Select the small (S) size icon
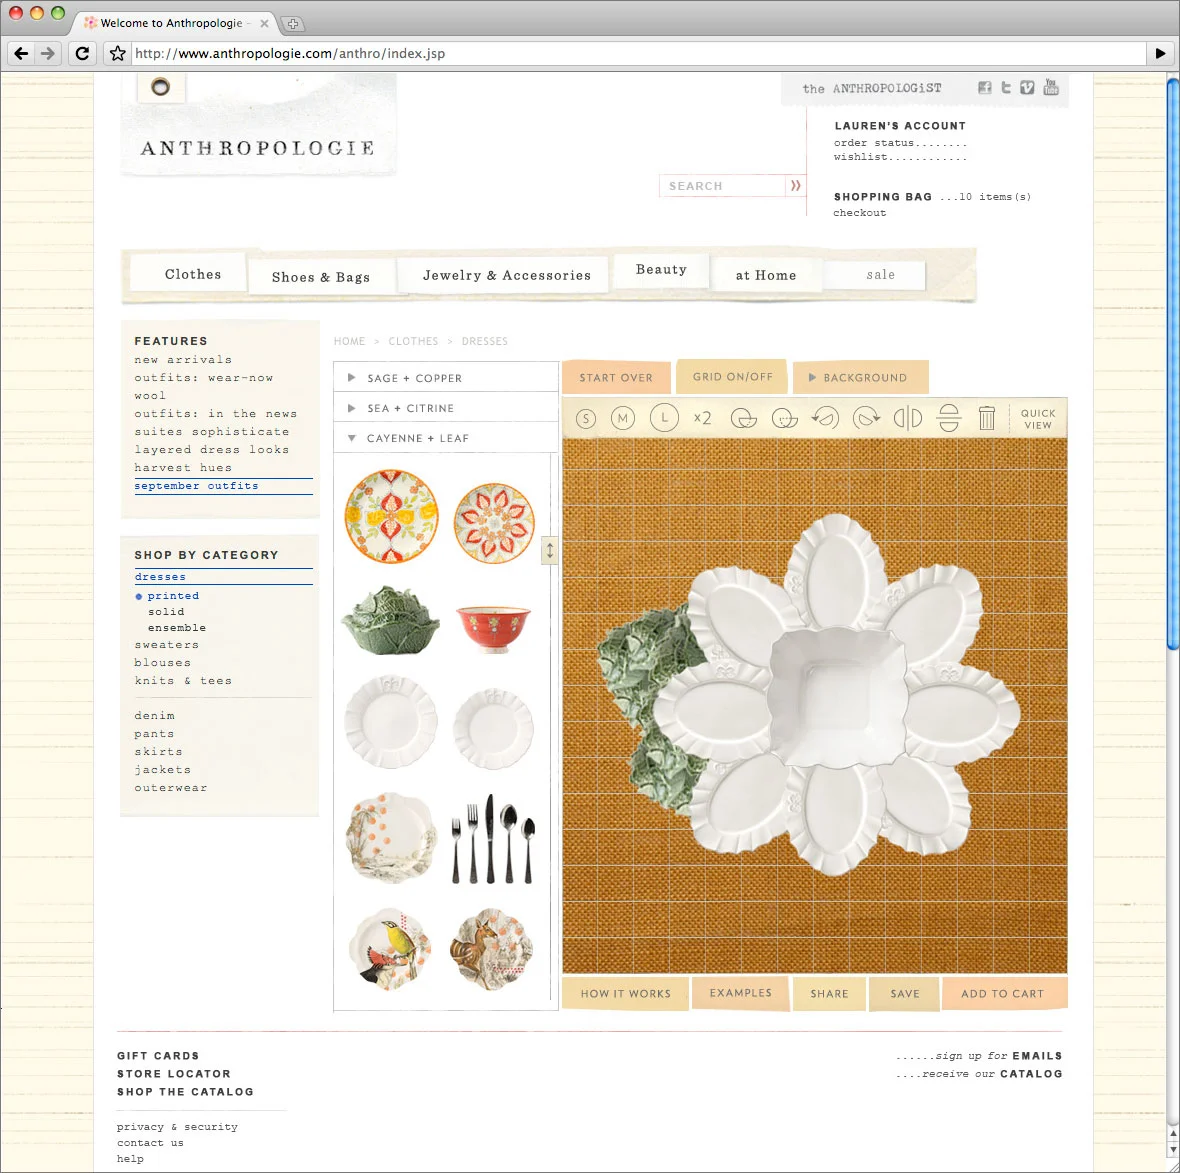This screenshot has height=1173, width=1180. [x=585, y=418]
